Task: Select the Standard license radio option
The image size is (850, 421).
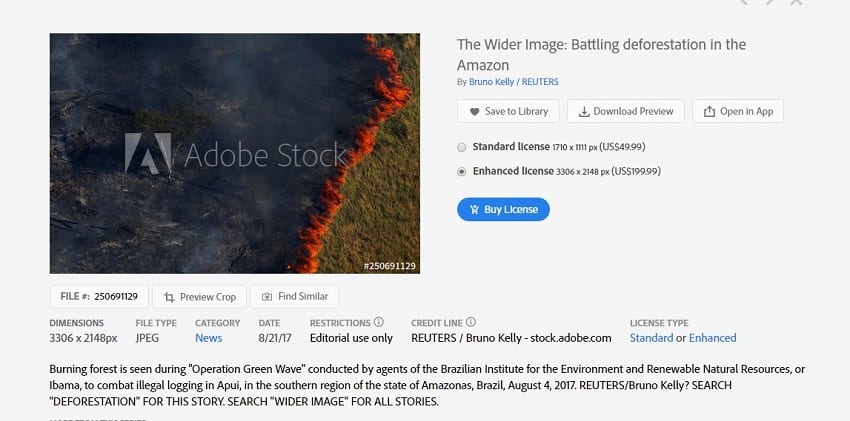Action: point(461,147)
